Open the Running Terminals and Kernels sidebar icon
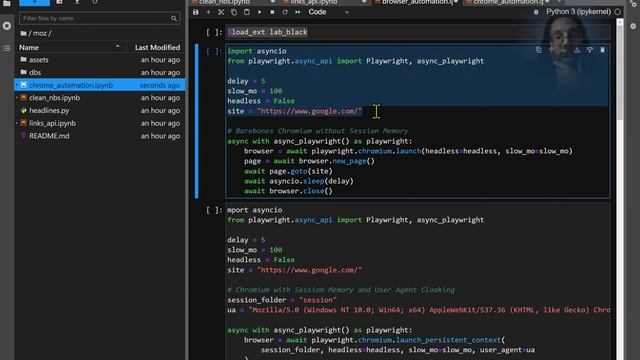The image size is (640, 360). [7, 26]
